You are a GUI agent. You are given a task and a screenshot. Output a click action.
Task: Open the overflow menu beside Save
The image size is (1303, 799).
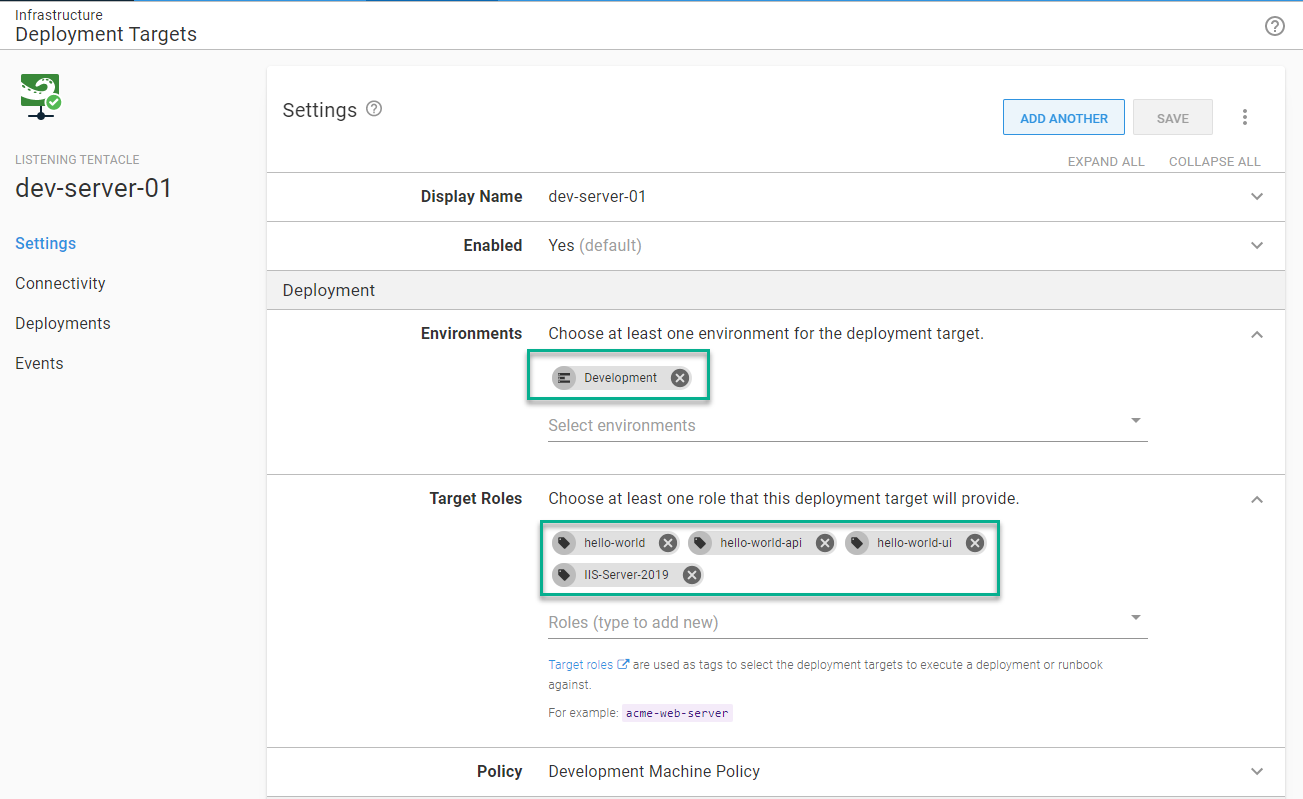[1244, 117]
